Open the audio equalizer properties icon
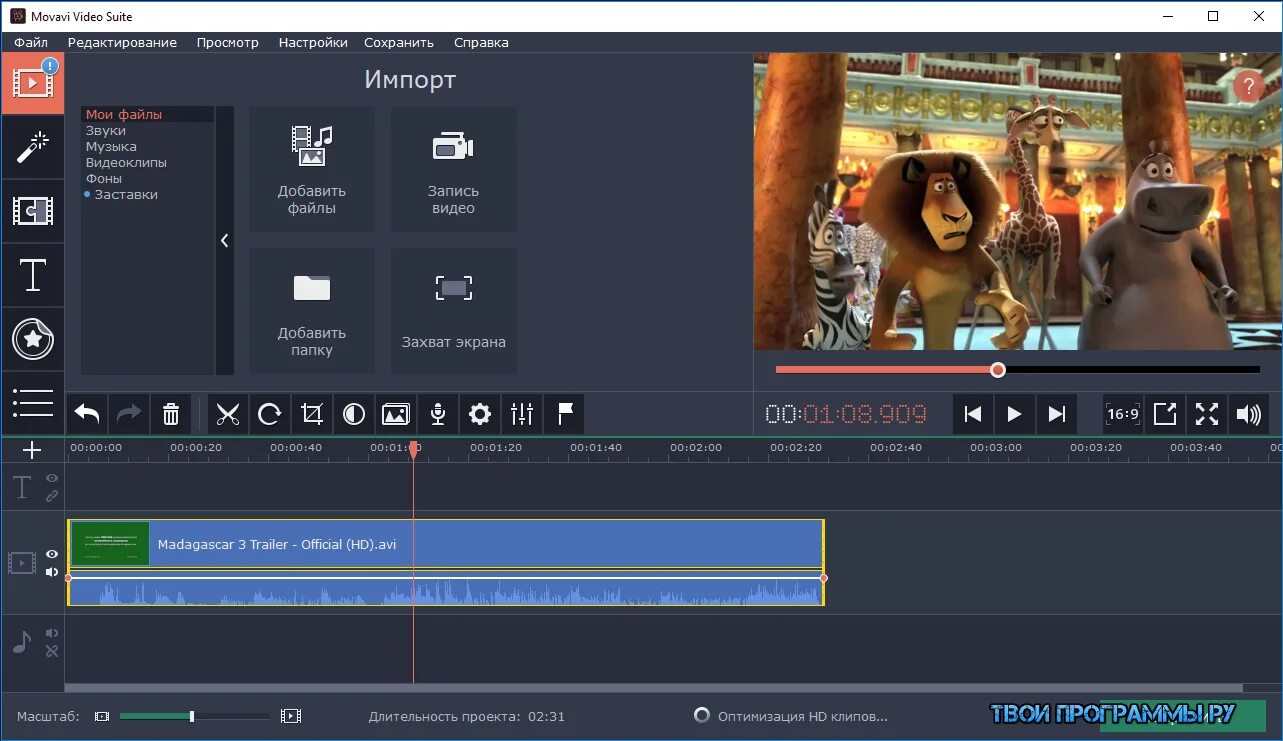Viewport: 1283px width, 741px height. click(522, 414)
